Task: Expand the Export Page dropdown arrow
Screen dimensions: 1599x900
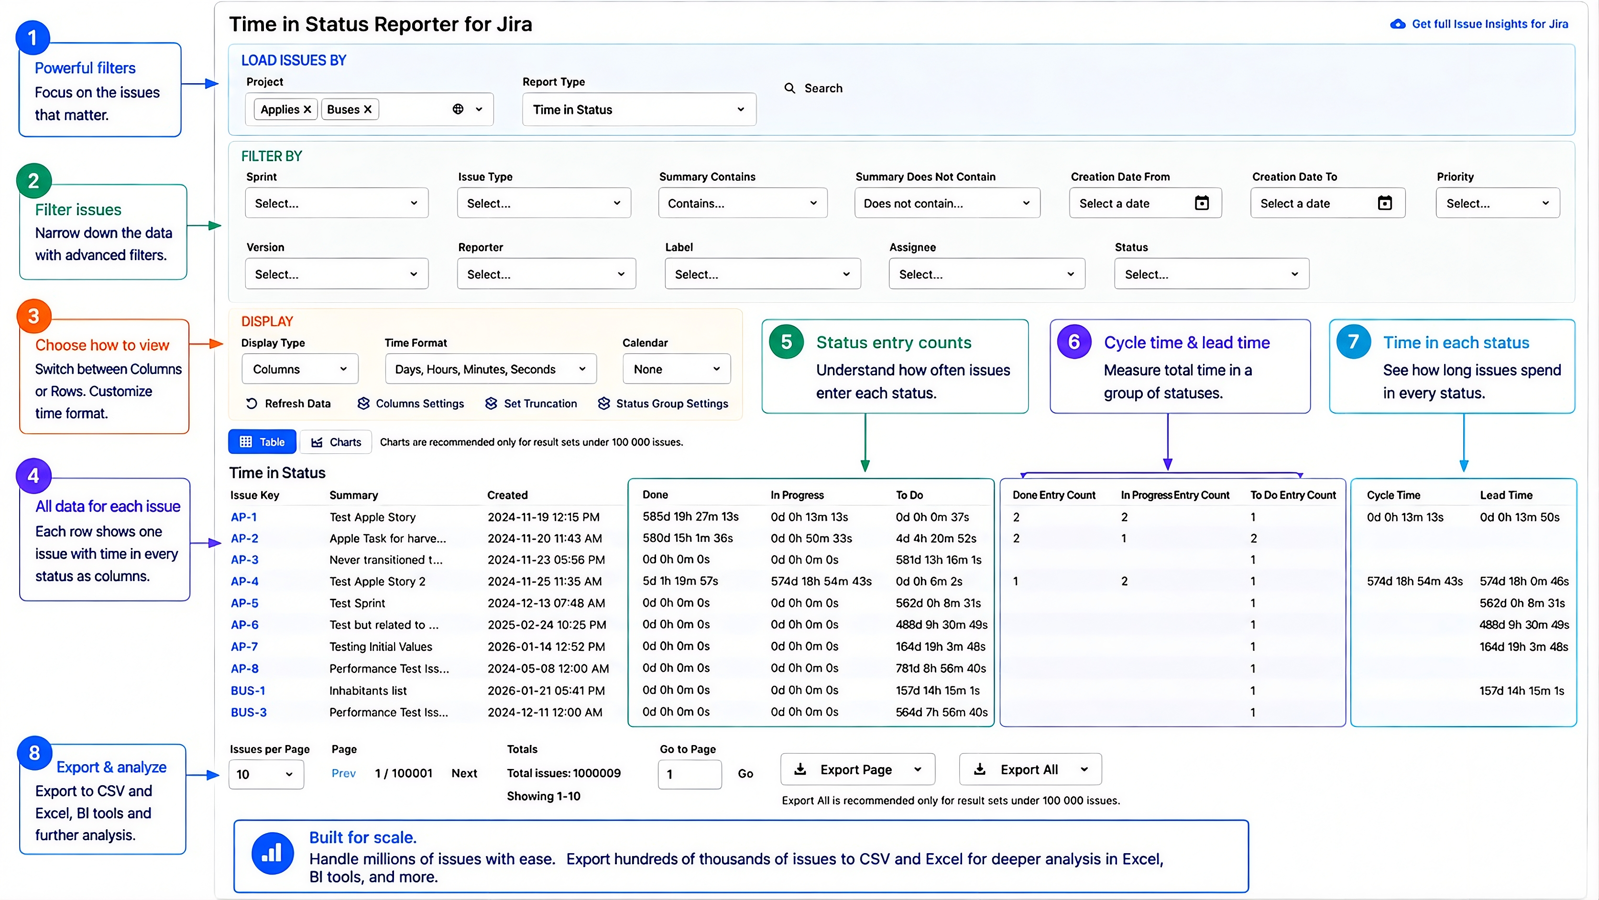Action: coord(918,769)
